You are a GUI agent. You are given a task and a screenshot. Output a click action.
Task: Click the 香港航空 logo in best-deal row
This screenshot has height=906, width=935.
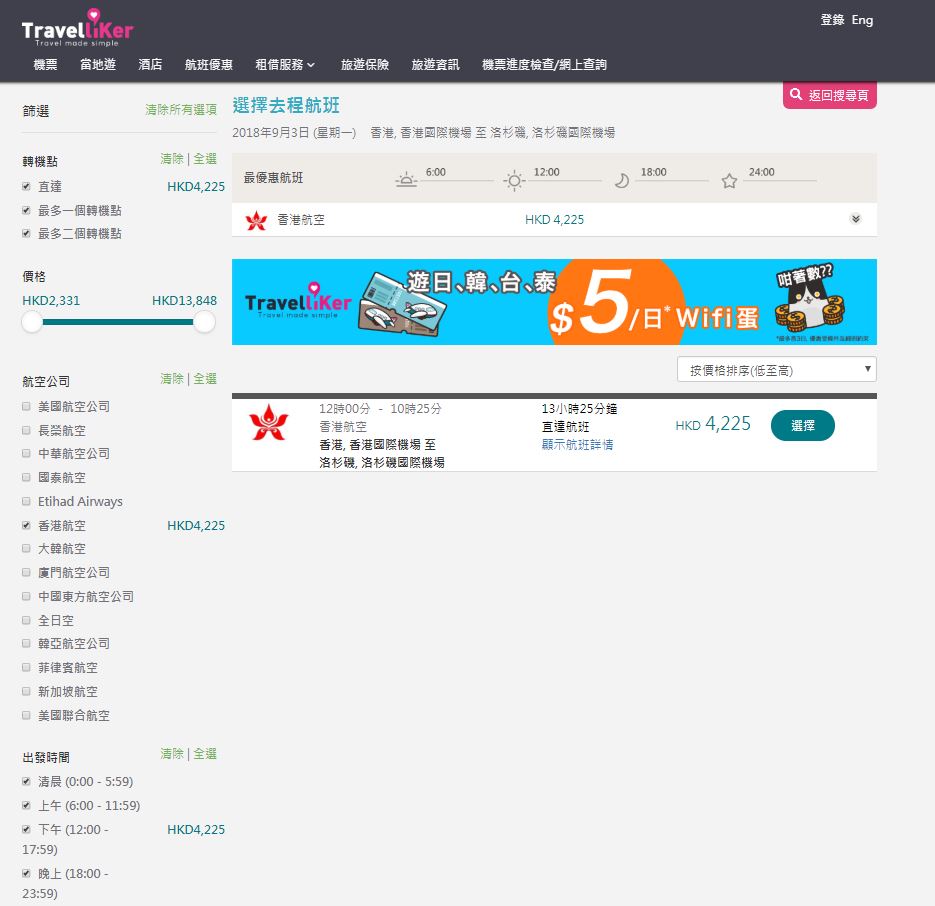(256, 220)
